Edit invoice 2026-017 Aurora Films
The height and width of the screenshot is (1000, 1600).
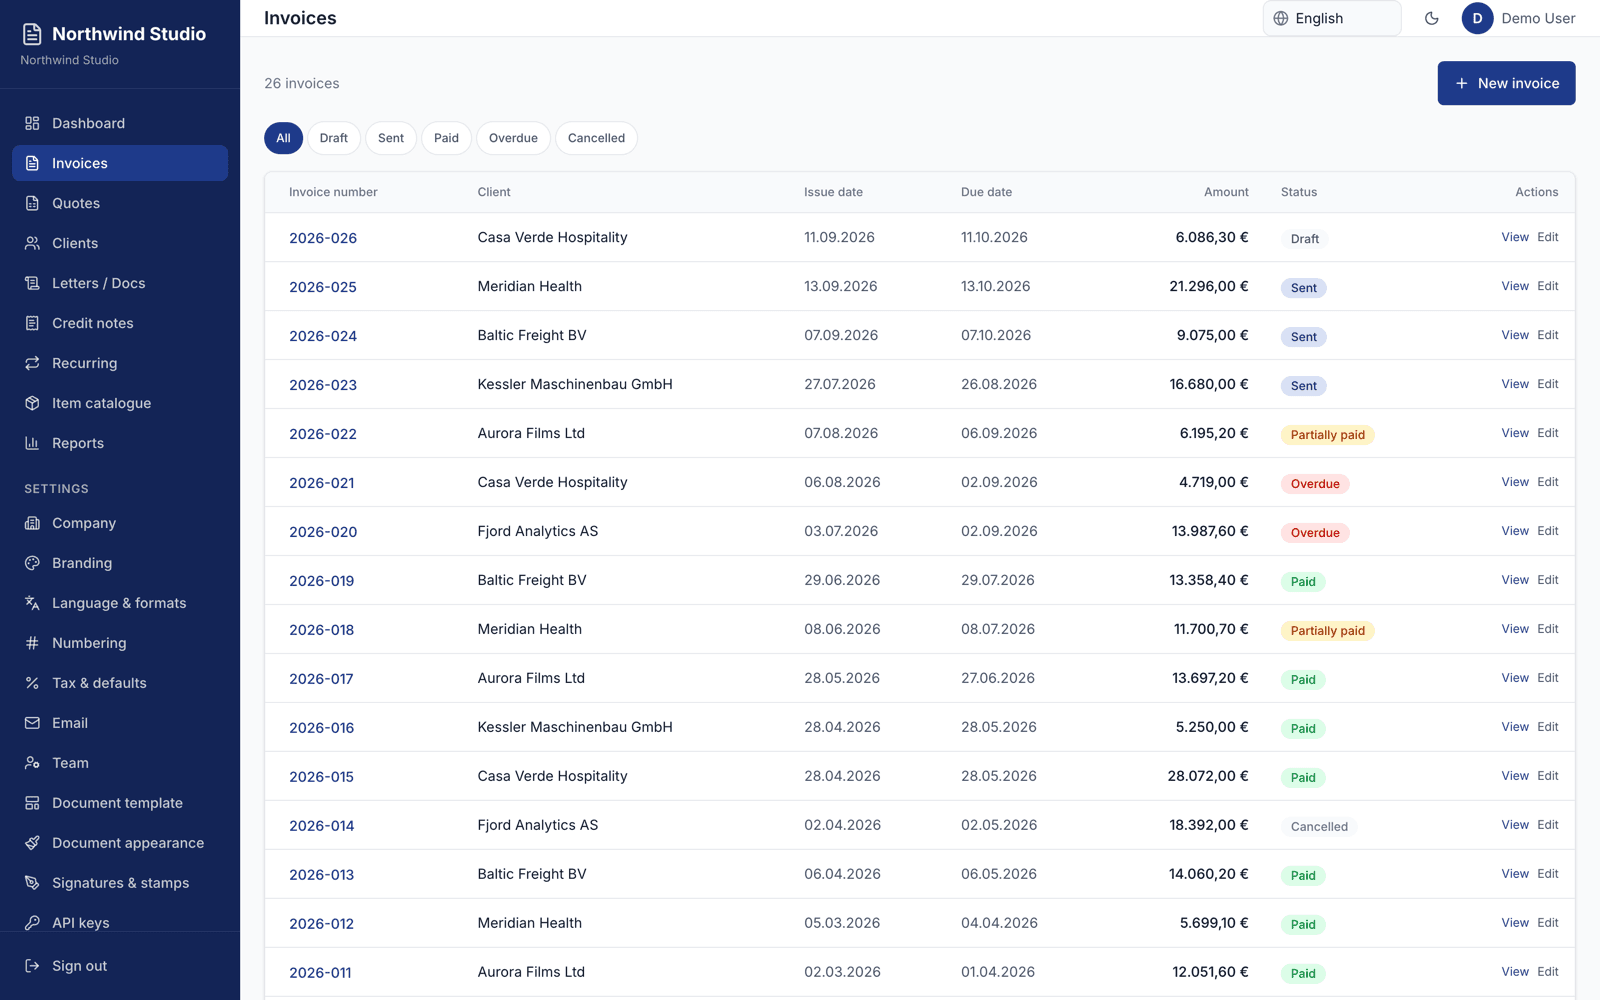(1548, 678)
